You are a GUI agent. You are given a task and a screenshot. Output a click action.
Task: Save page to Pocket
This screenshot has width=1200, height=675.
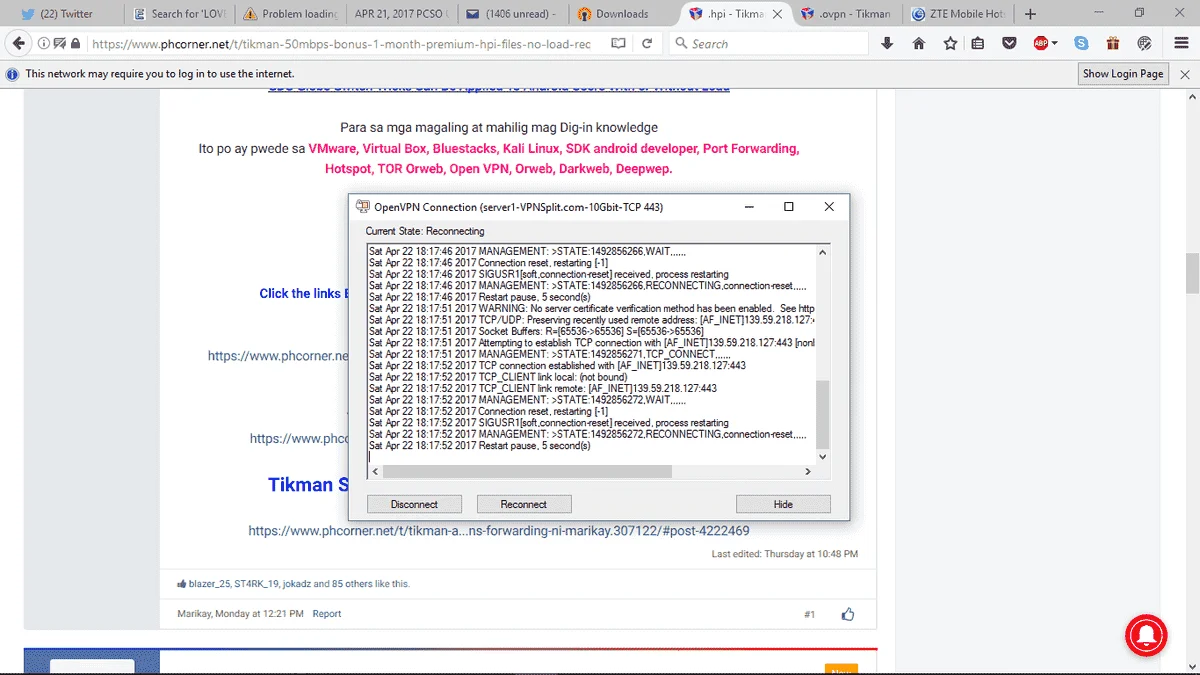1010,44
